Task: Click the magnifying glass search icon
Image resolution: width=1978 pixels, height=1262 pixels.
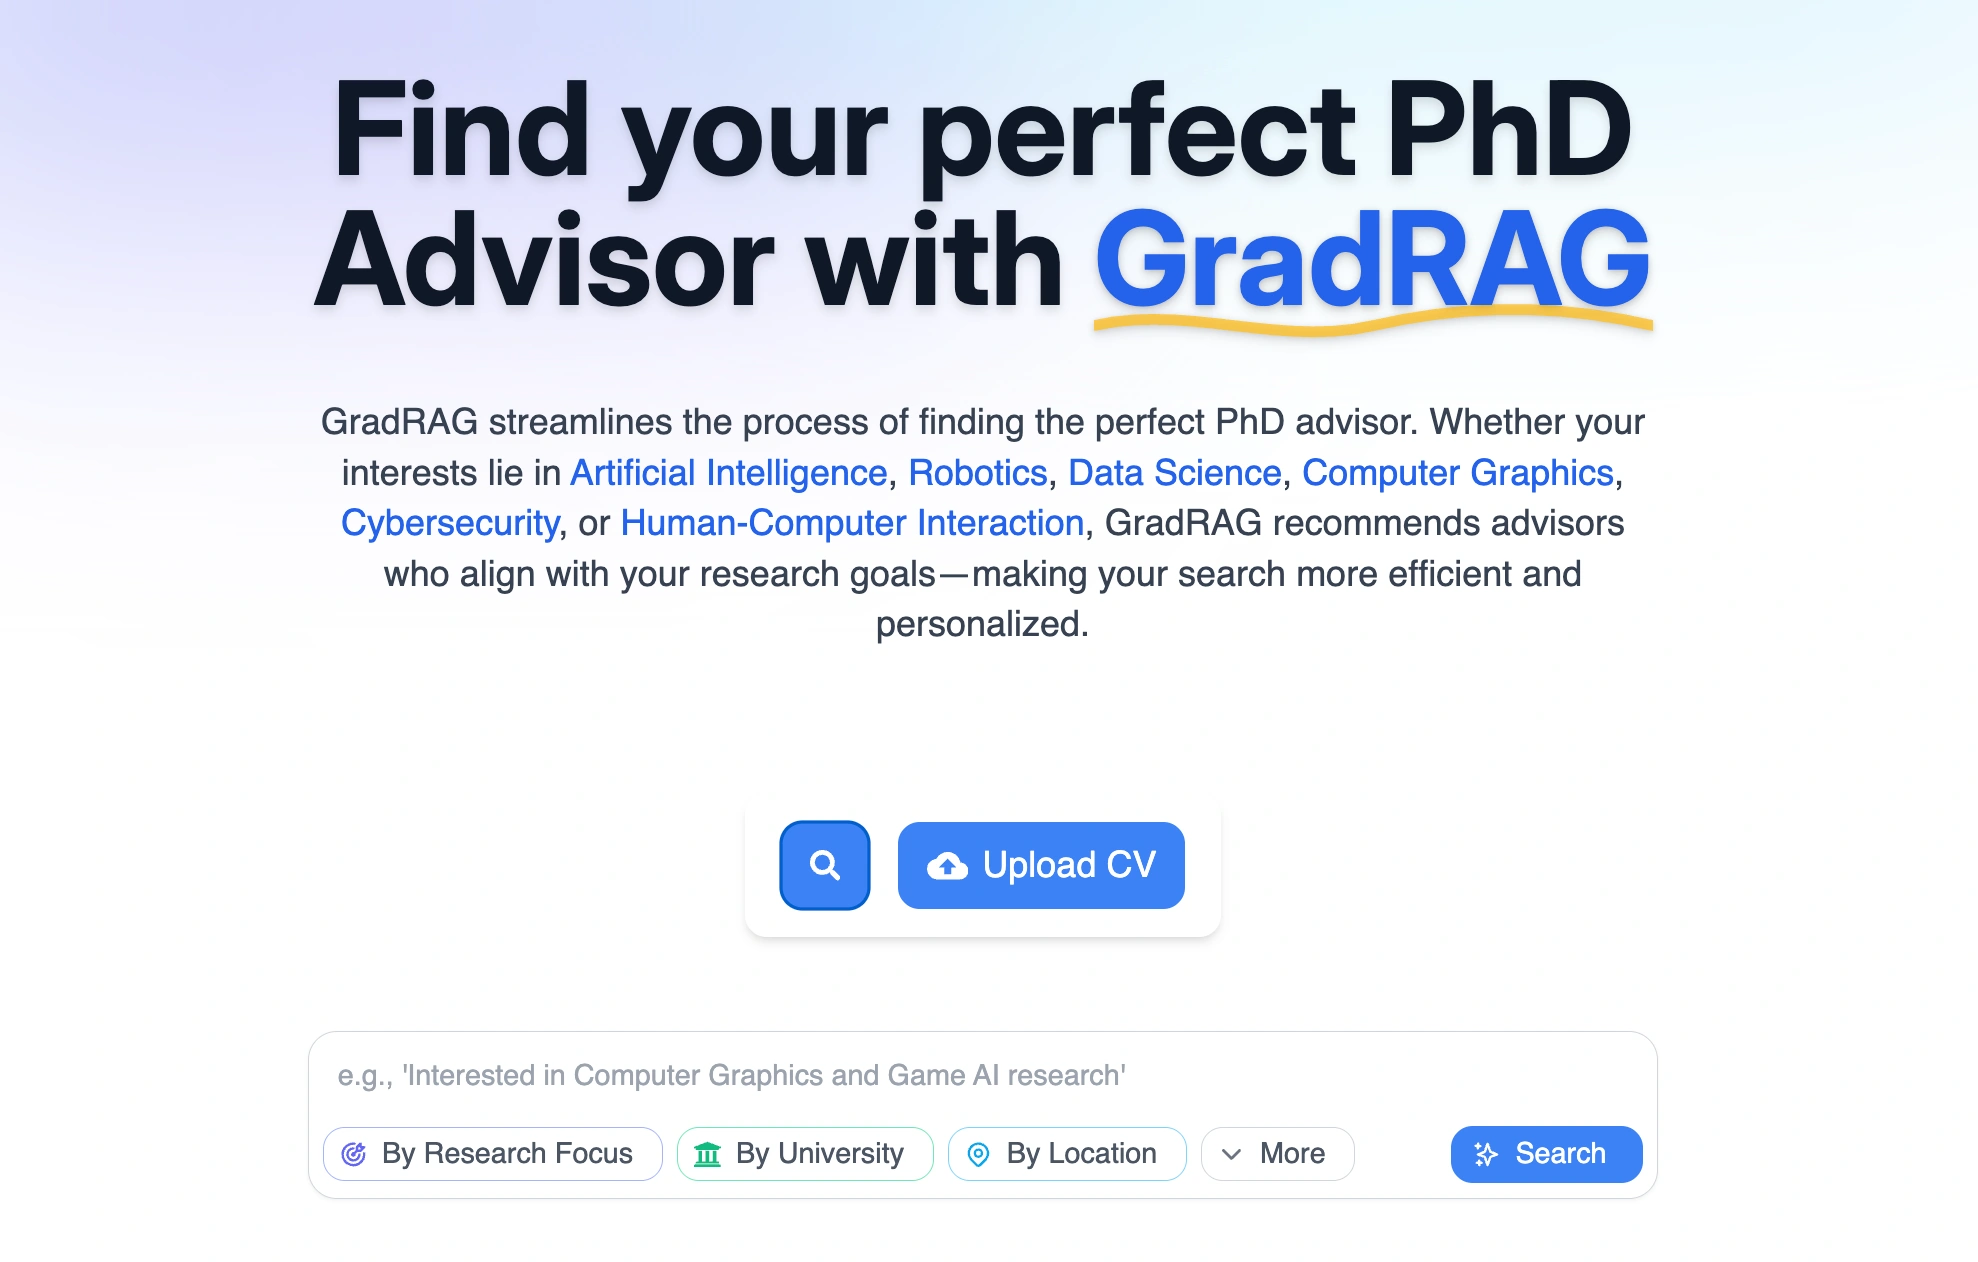Action: tap(824, 865)
